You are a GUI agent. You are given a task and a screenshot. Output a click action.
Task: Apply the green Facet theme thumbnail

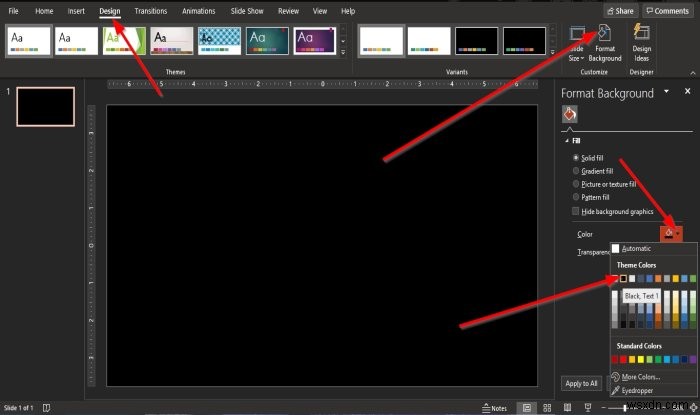(124, 41)
